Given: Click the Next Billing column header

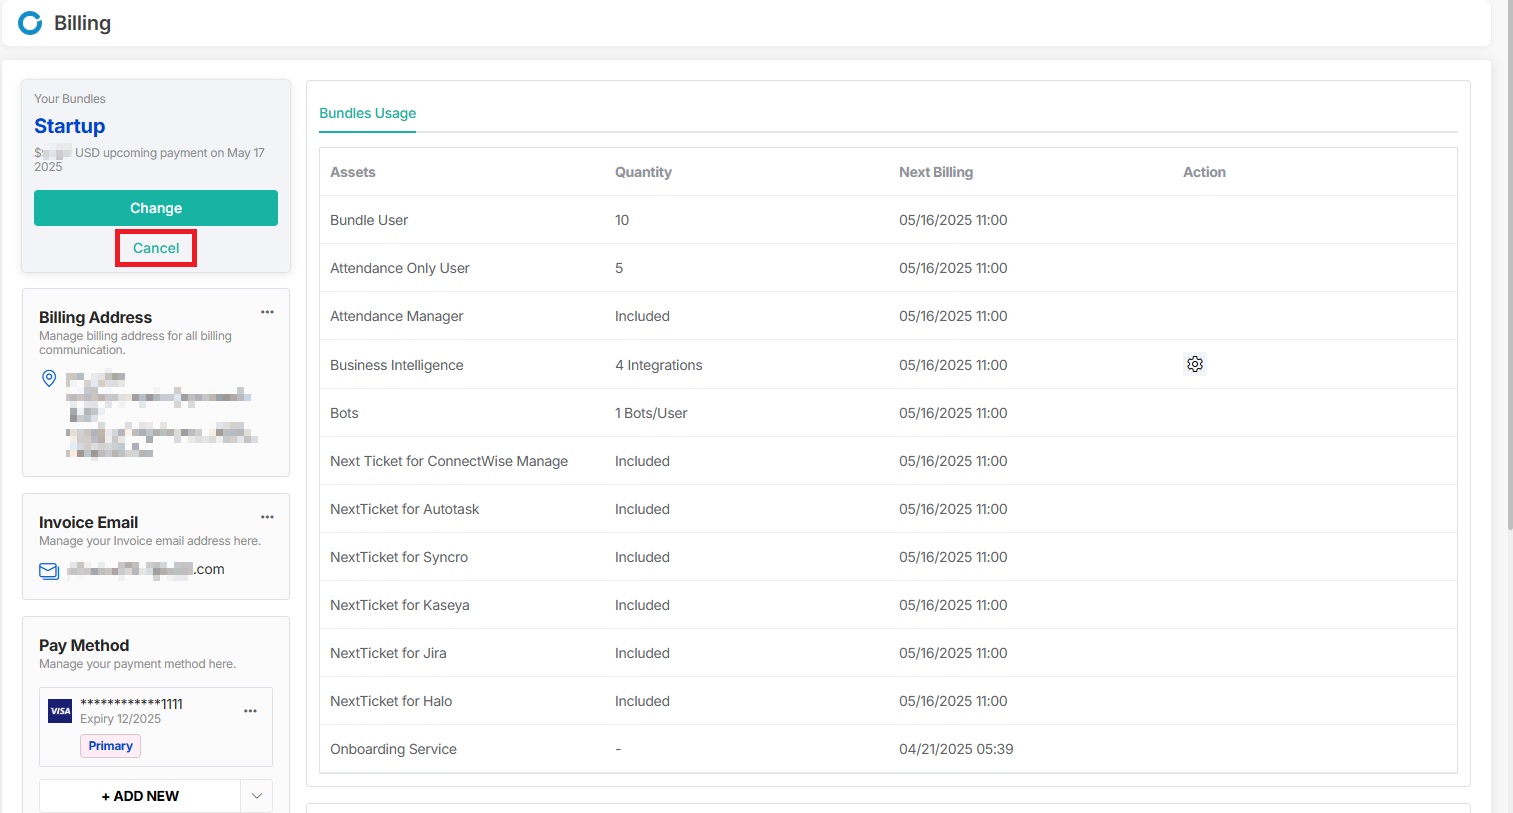Looking at the screenshot, I should (935, 172).
